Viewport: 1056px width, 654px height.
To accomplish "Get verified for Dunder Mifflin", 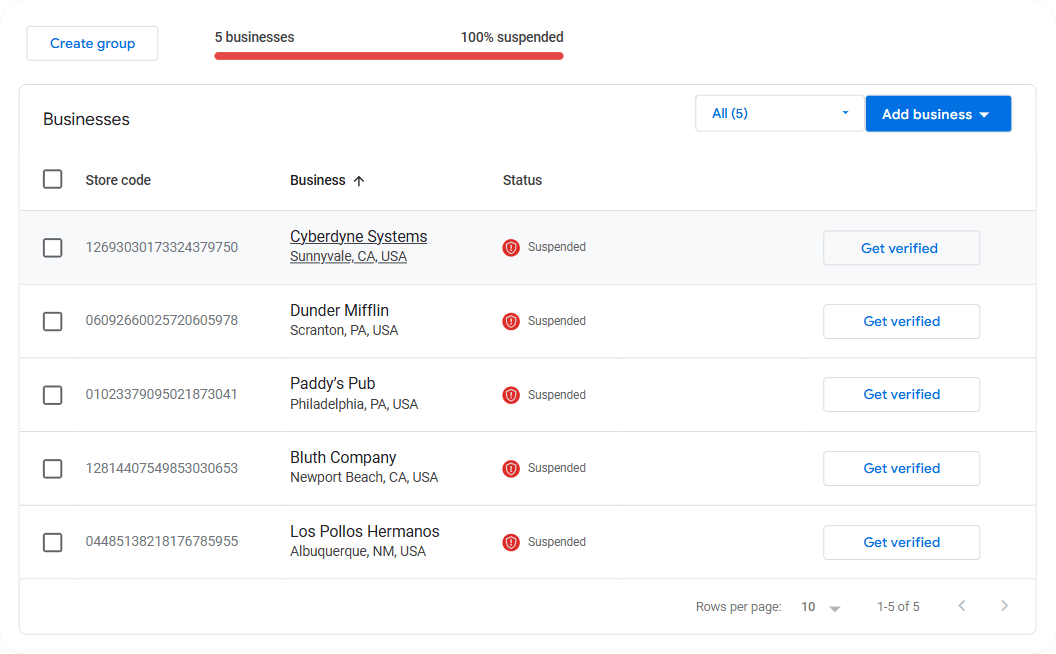I will click(x=901, y=321).
